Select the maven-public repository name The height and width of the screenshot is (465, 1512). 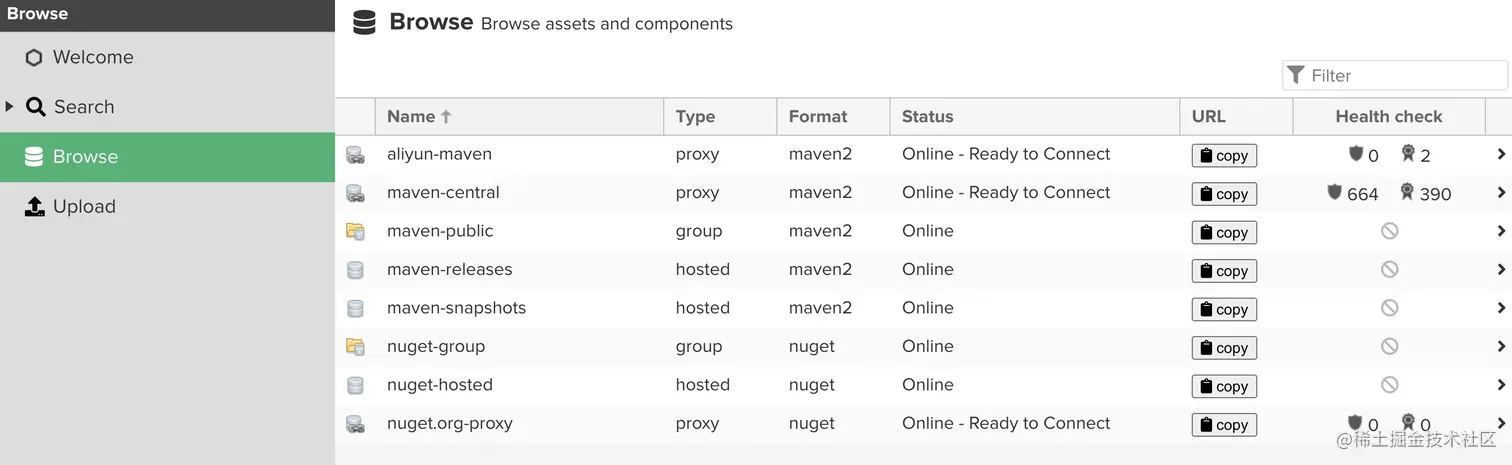pos(440,231)
